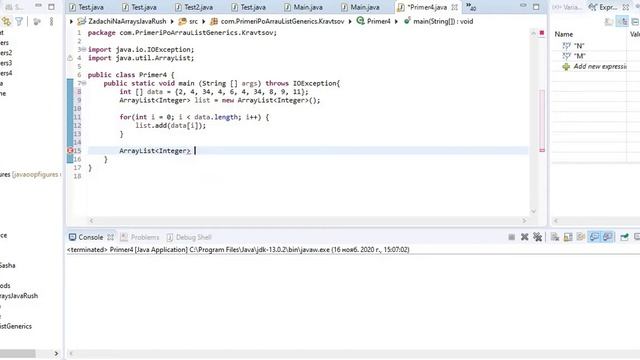Click Remove All Terminated Launches double-X icon
This screenshot has width=640, height=360.
(538, 237)
